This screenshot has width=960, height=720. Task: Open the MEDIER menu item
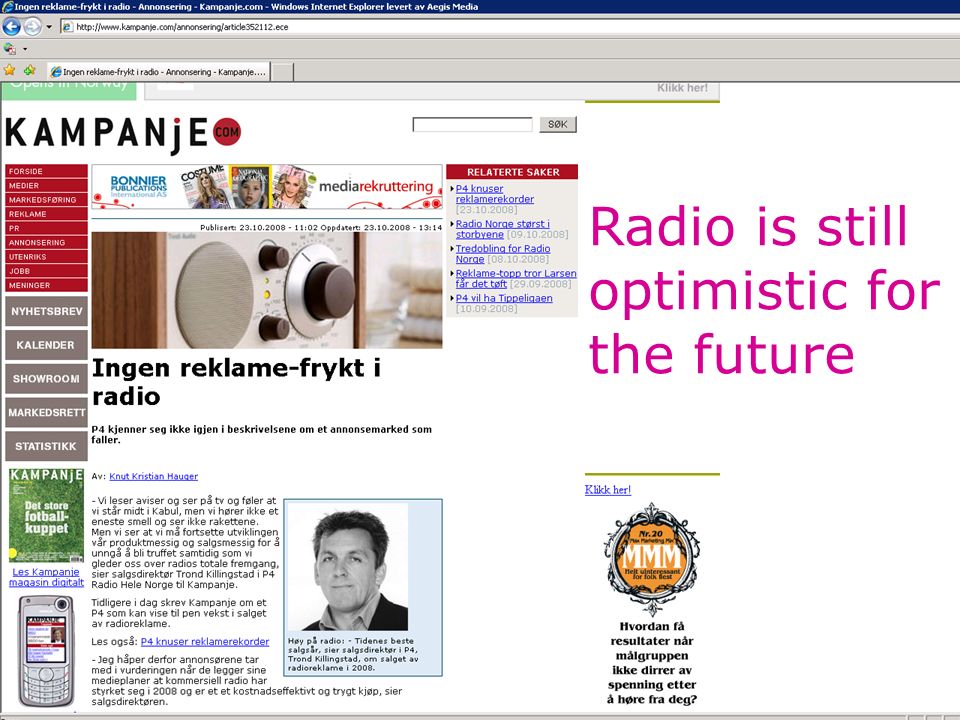(x=47, y=186)
